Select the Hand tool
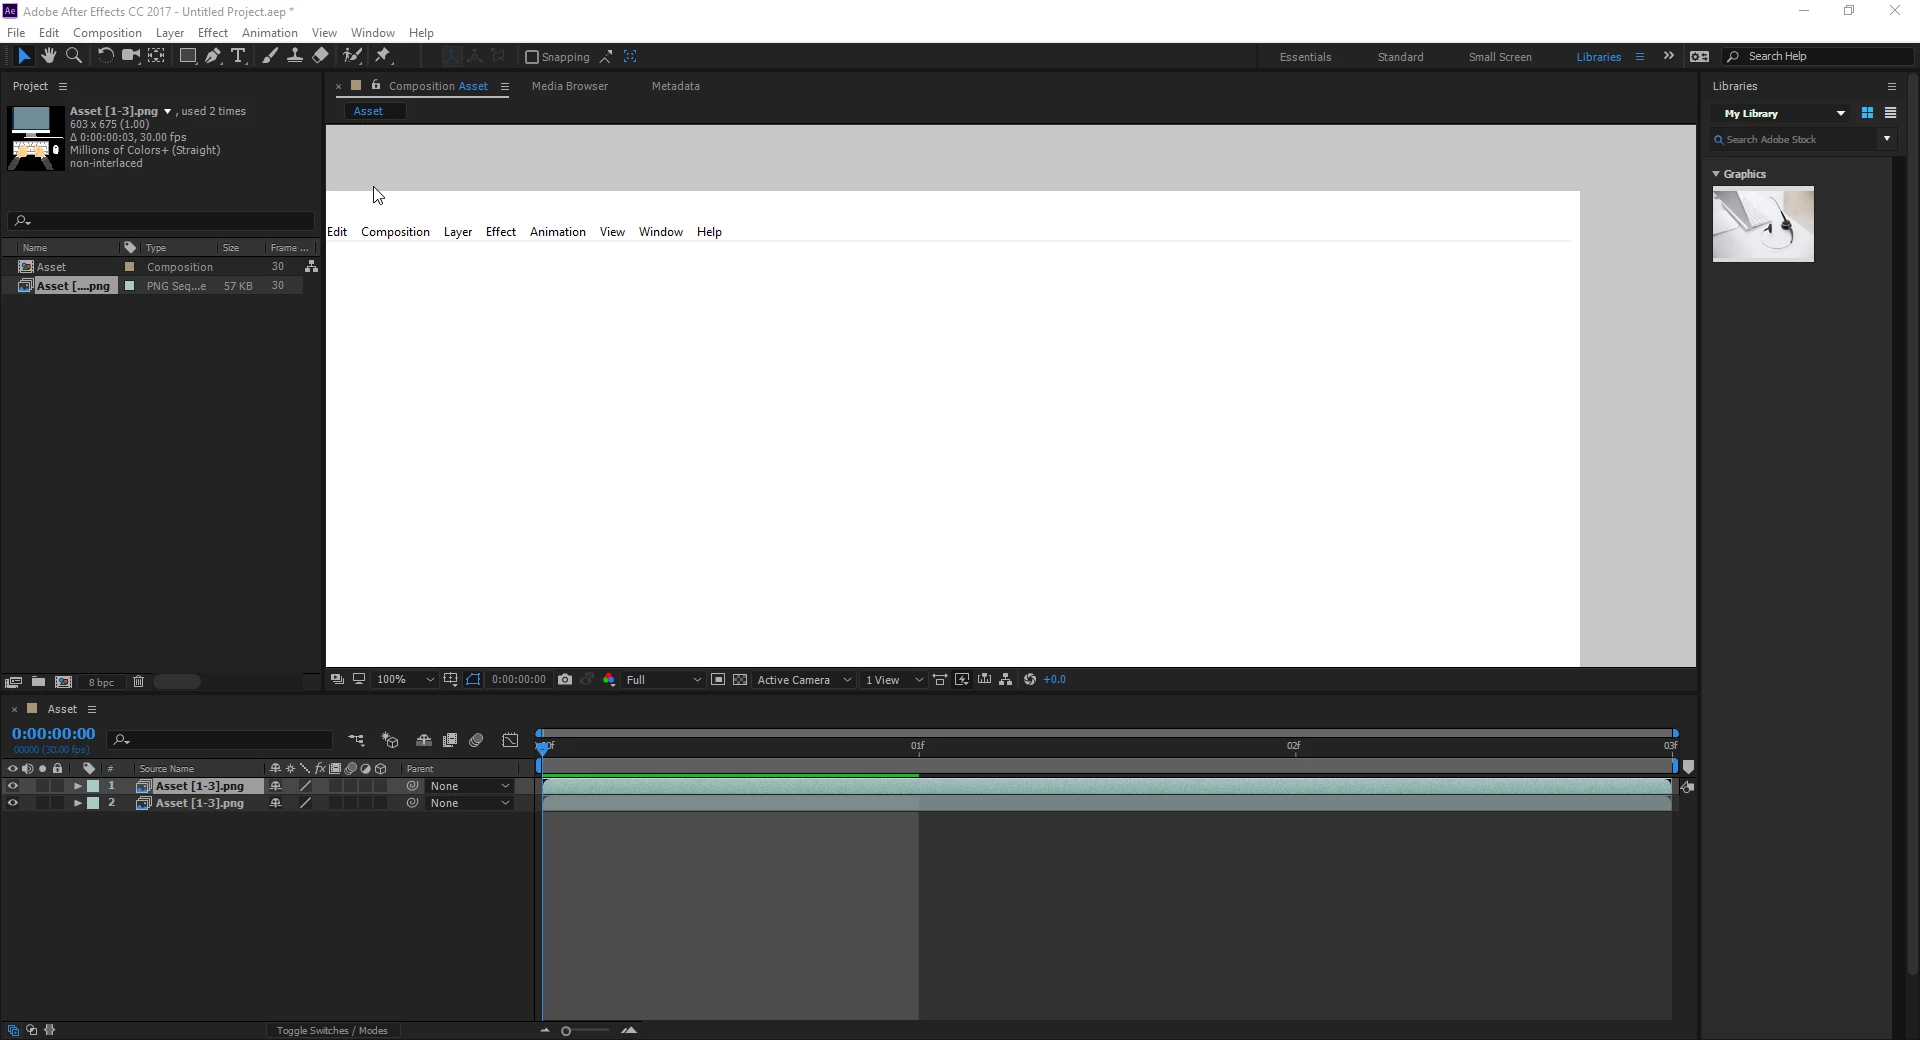This screenshot has width=1920, height=1040. pyautogui.click(x=48, y=56)
